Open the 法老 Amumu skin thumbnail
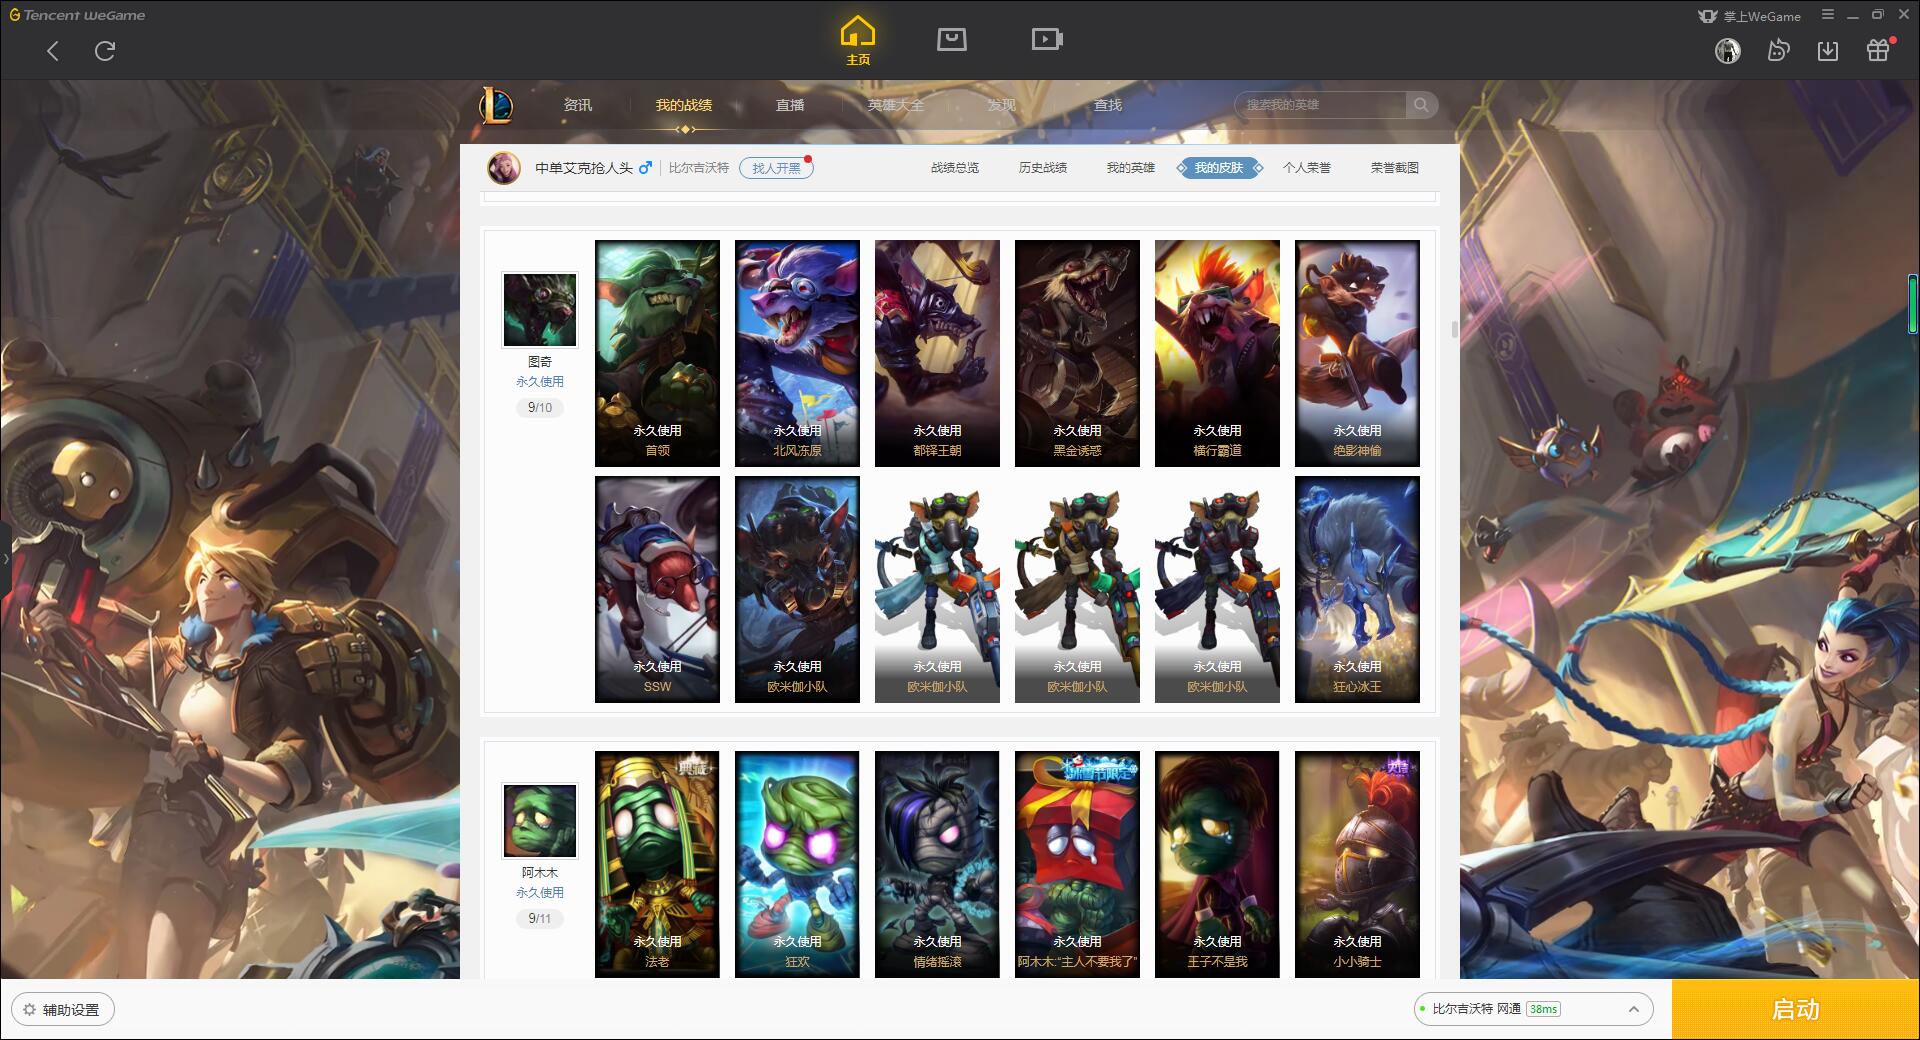The height and width of the screenshot is (1040, 1920). click(657, 864)
